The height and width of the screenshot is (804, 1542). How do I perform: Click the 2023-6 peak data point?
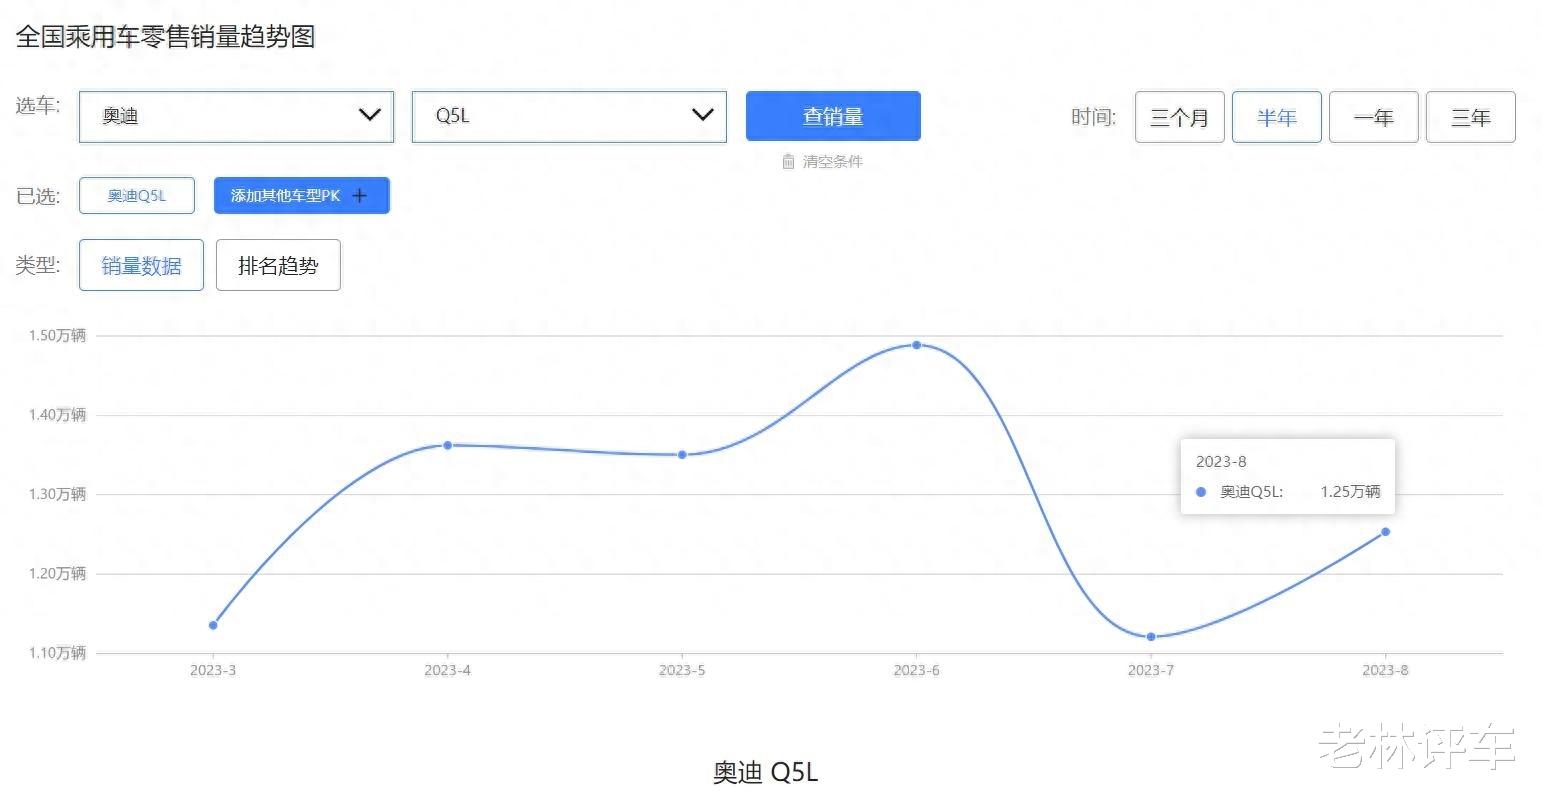pyautogui.click(x=916, y=345)
